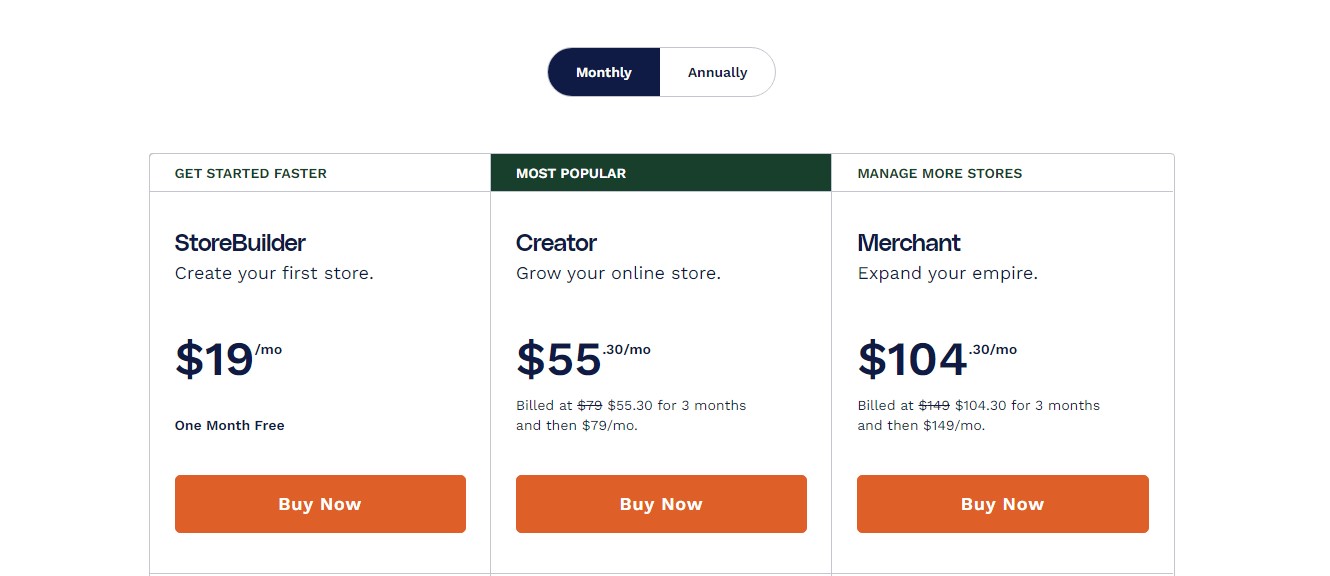1330x576 pixels.
Task: Click the "Expand your empire." tagline
Action: tap(947, 273)
